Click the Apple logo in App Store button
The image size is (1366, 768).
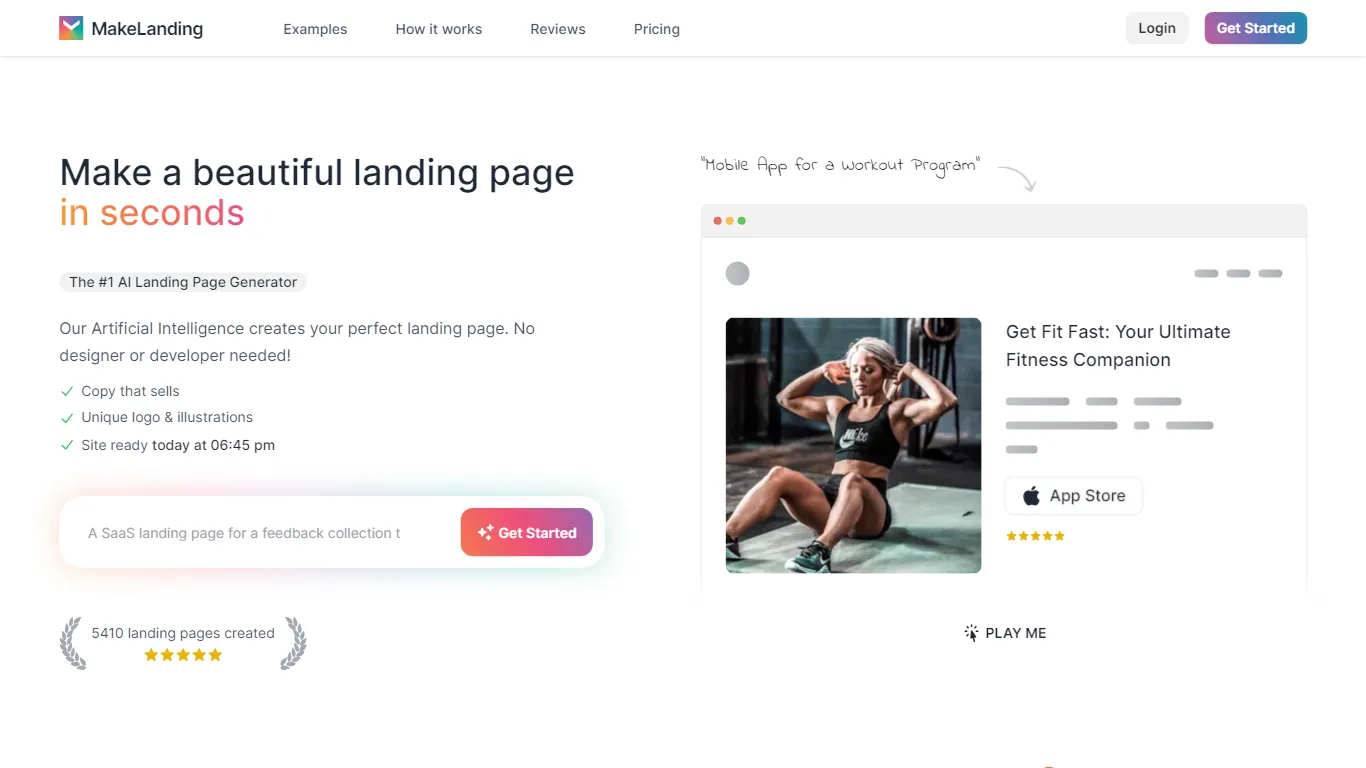pyautogui.click(x=1031, y=496)
